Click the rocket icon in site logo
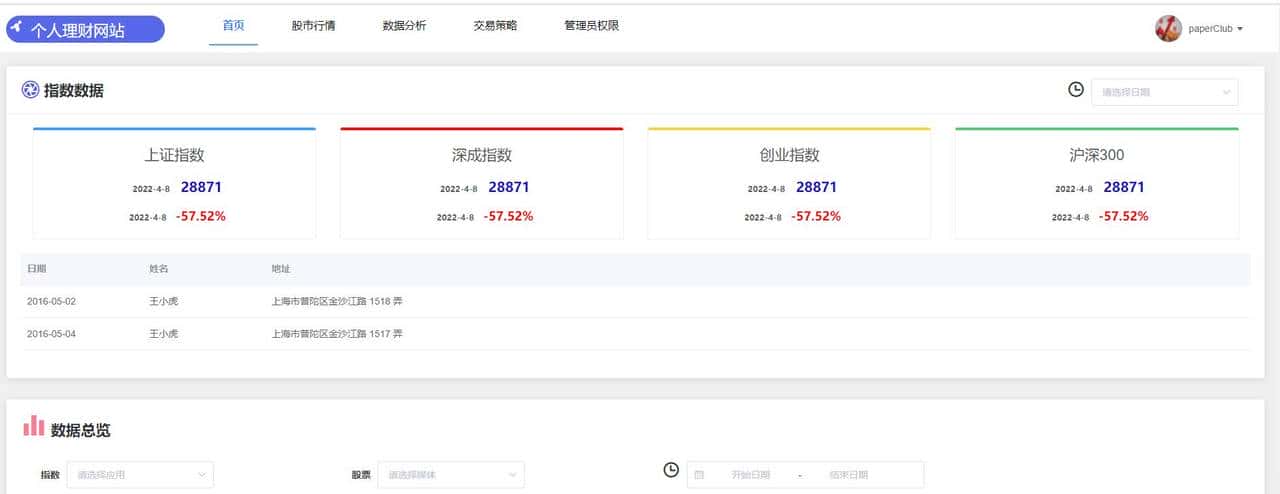1280x494 pixels. click(x=16, y=27)
